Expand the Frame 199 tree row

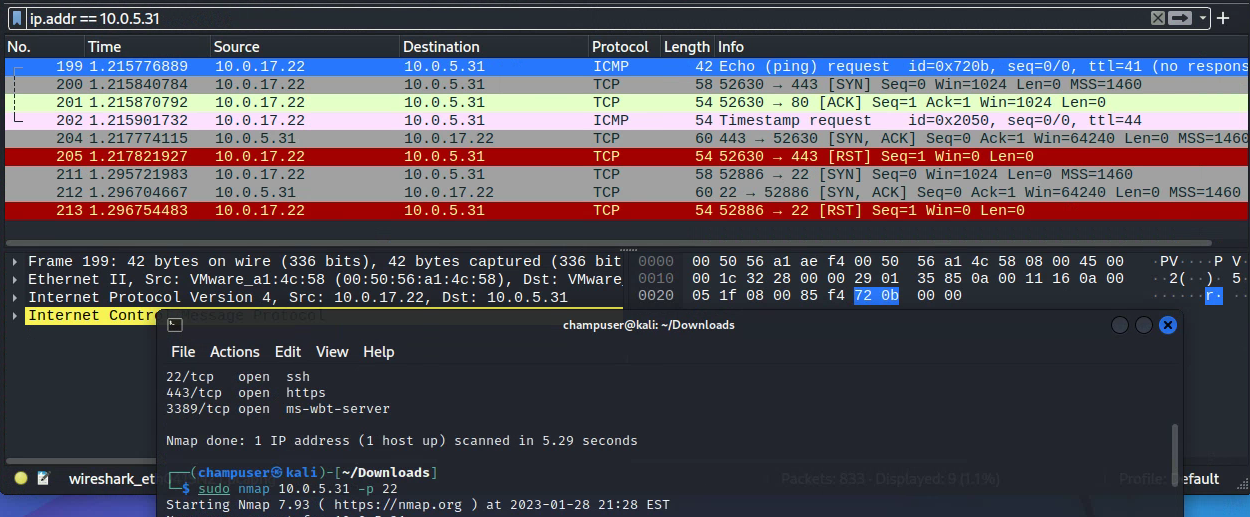point(15,261)
